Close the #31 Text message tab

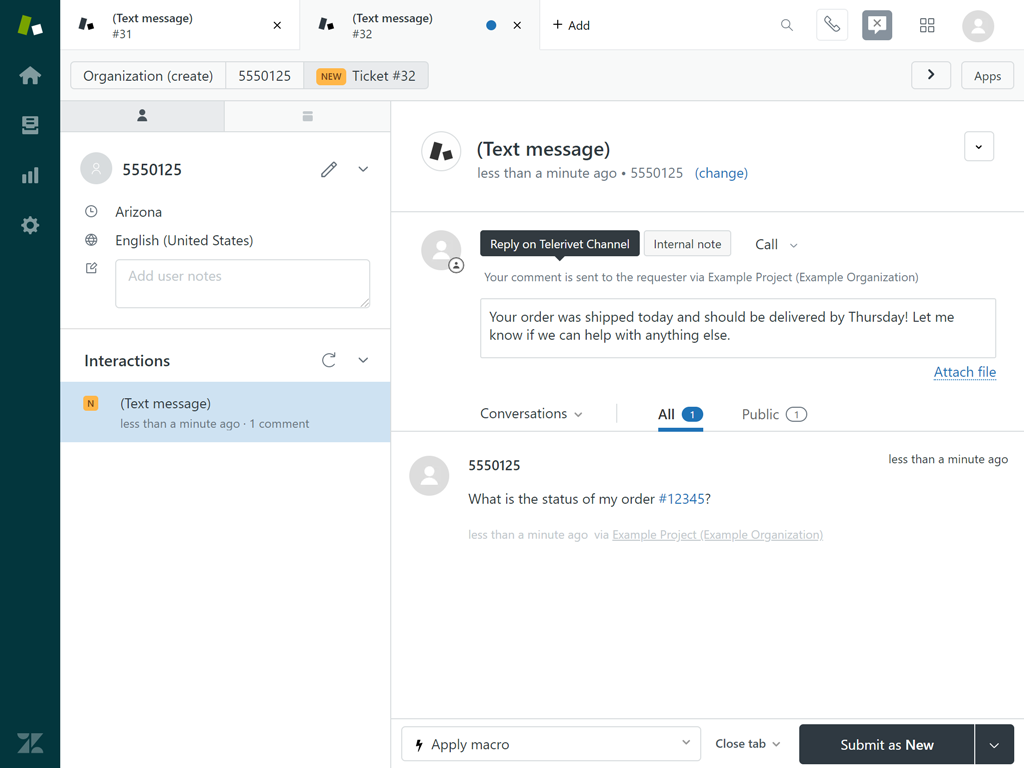[278, 25]
